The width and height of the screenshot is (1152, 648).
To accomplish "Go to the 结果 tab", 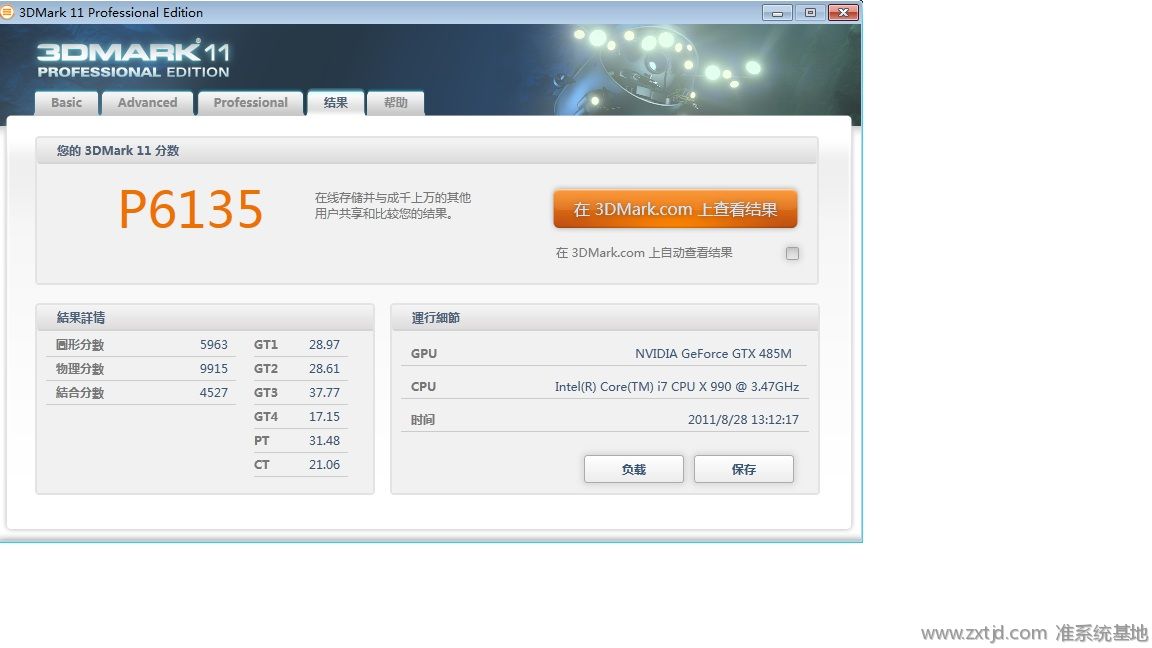I will pyautogui.click(x=335, y=103).
